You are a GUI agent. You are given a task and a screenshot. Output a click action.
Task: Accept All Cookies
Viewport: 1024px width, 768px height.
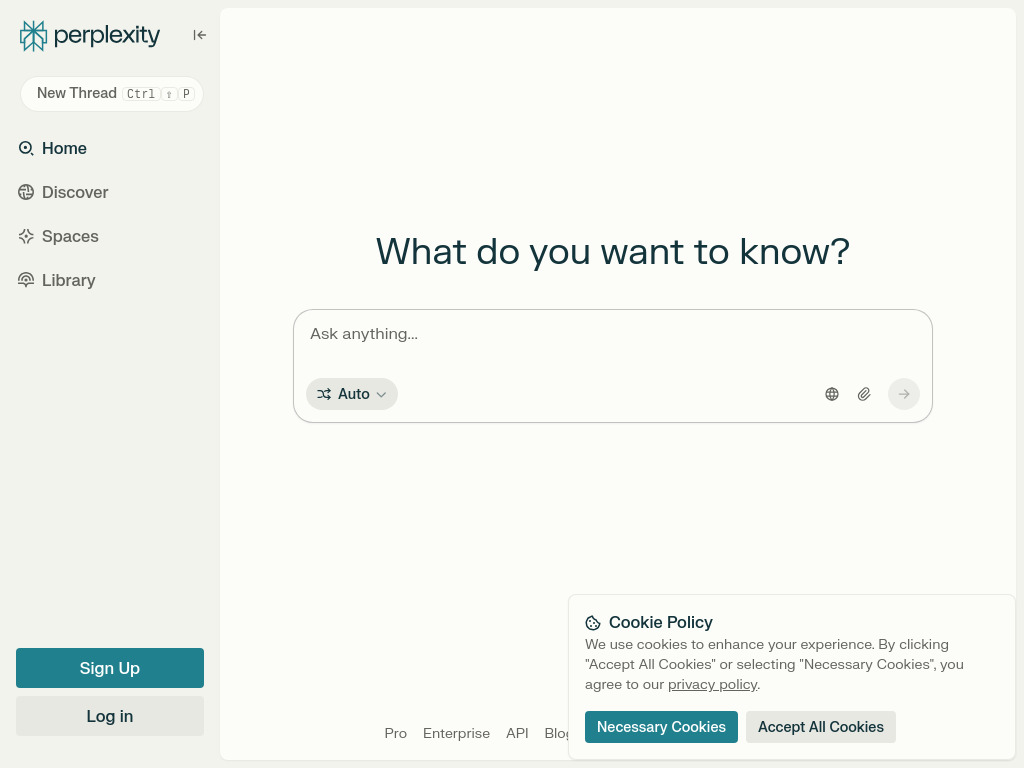(x=820, y=727)
